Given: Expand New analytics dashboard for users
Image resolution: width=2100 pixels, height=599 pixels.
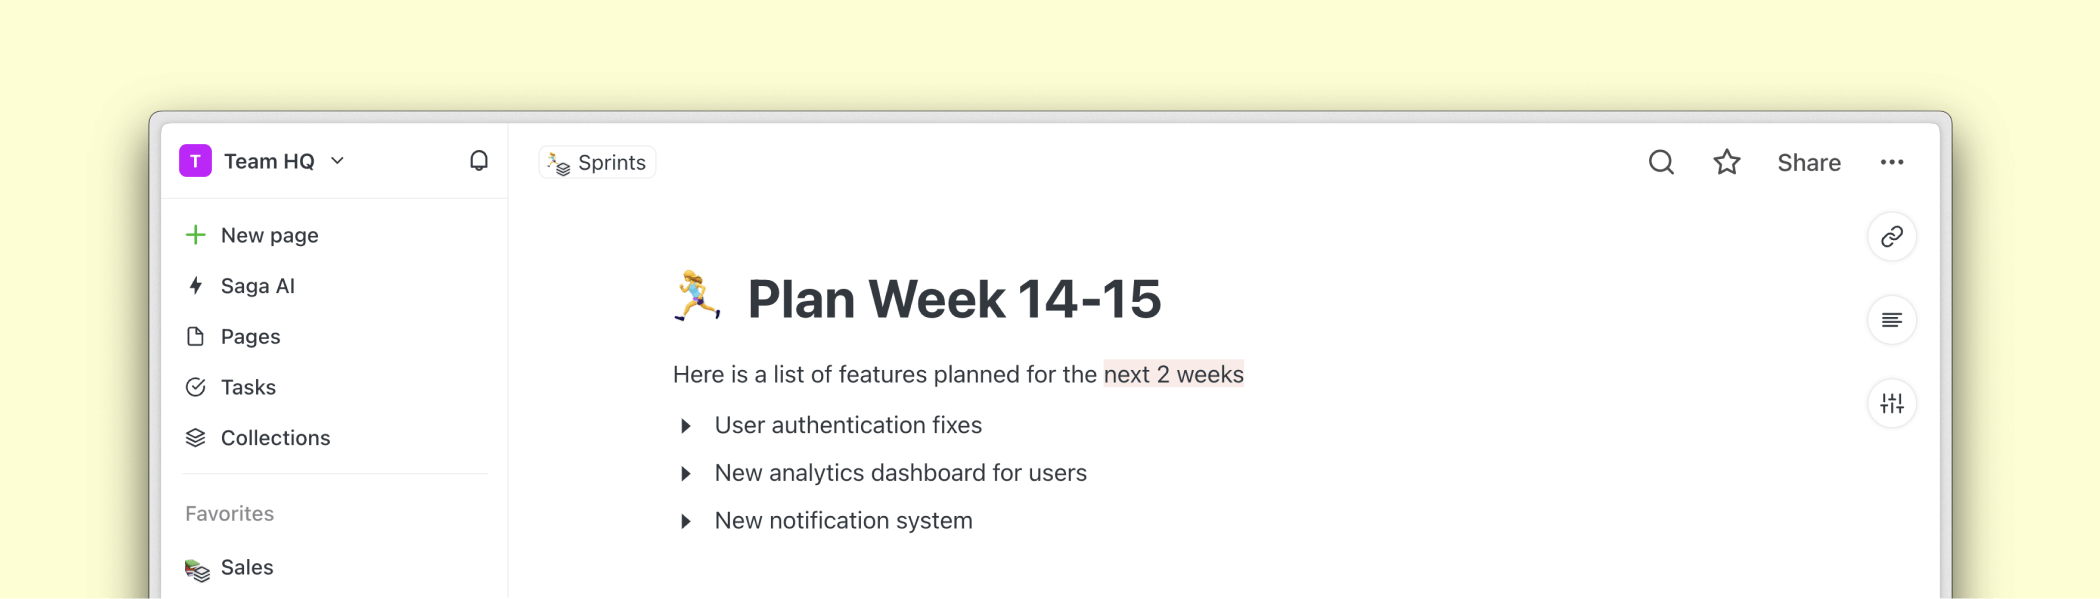Looking at the screenshot, I should [686, 474].
